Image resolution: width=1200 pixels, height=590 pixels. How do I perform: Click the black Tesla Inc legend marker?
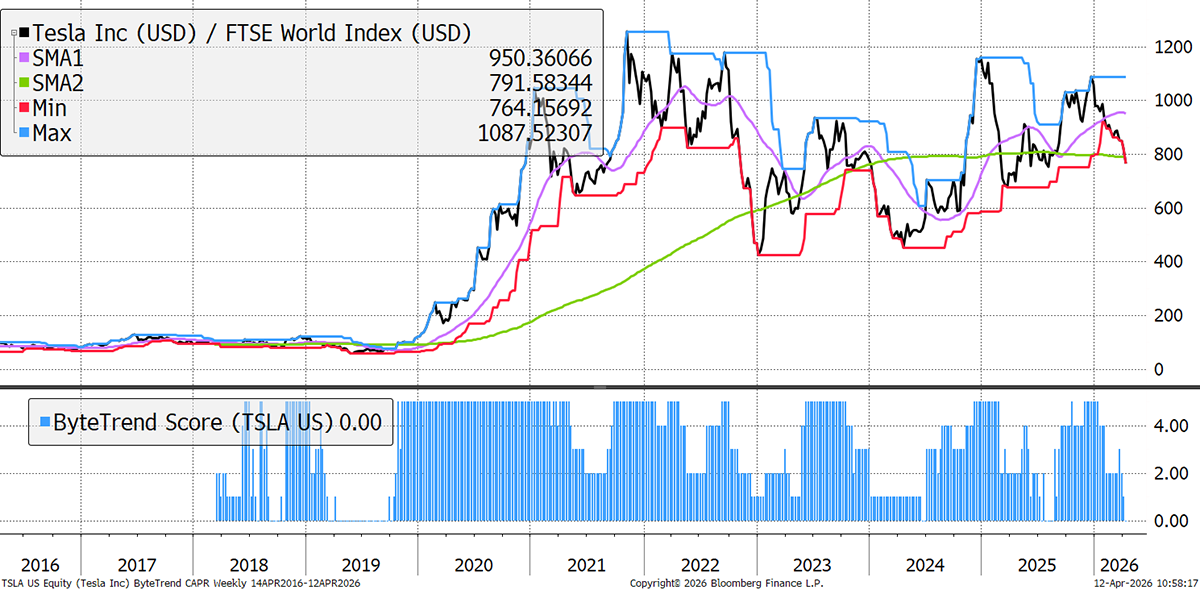tap(23, 35)
